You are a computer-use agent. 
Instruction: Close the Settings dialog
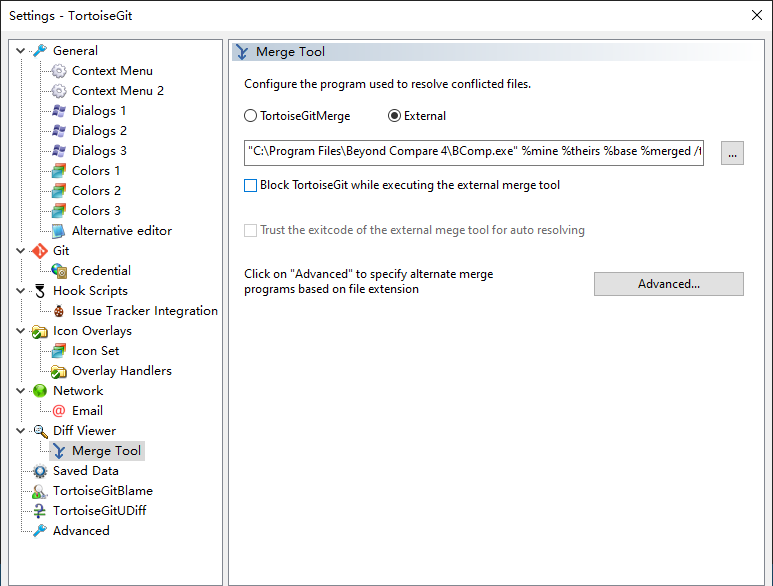pyautogui.click(x=757, y=15)
